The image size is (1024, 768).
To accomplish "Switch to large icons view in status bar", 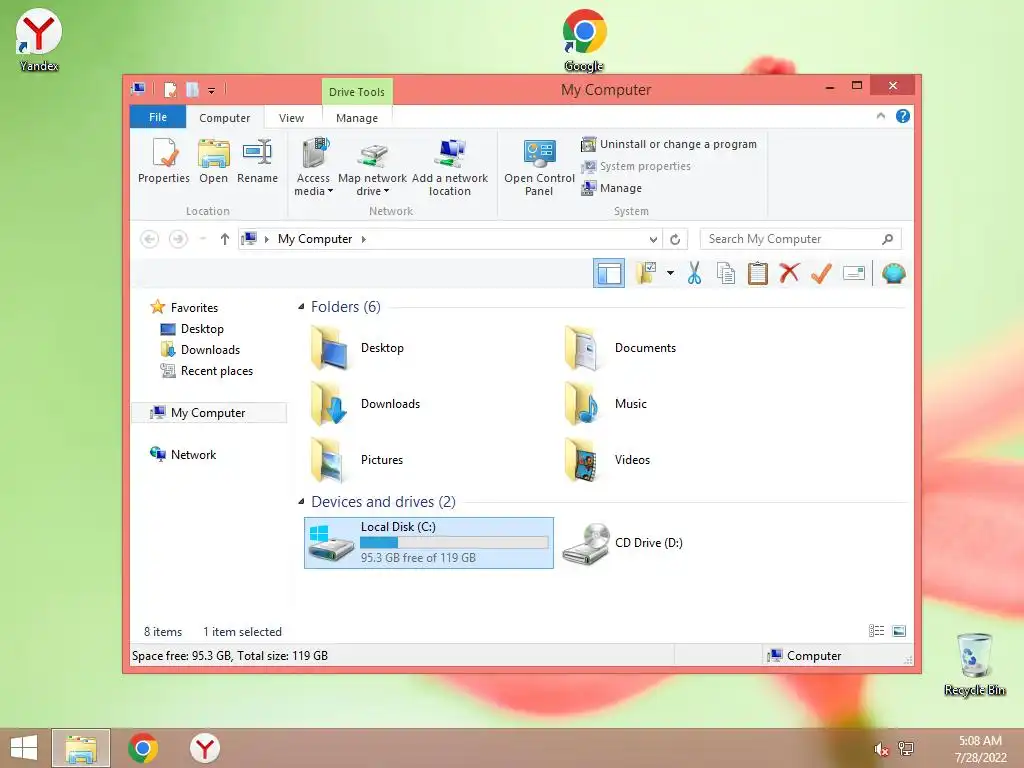I will [x=899, y=631].
